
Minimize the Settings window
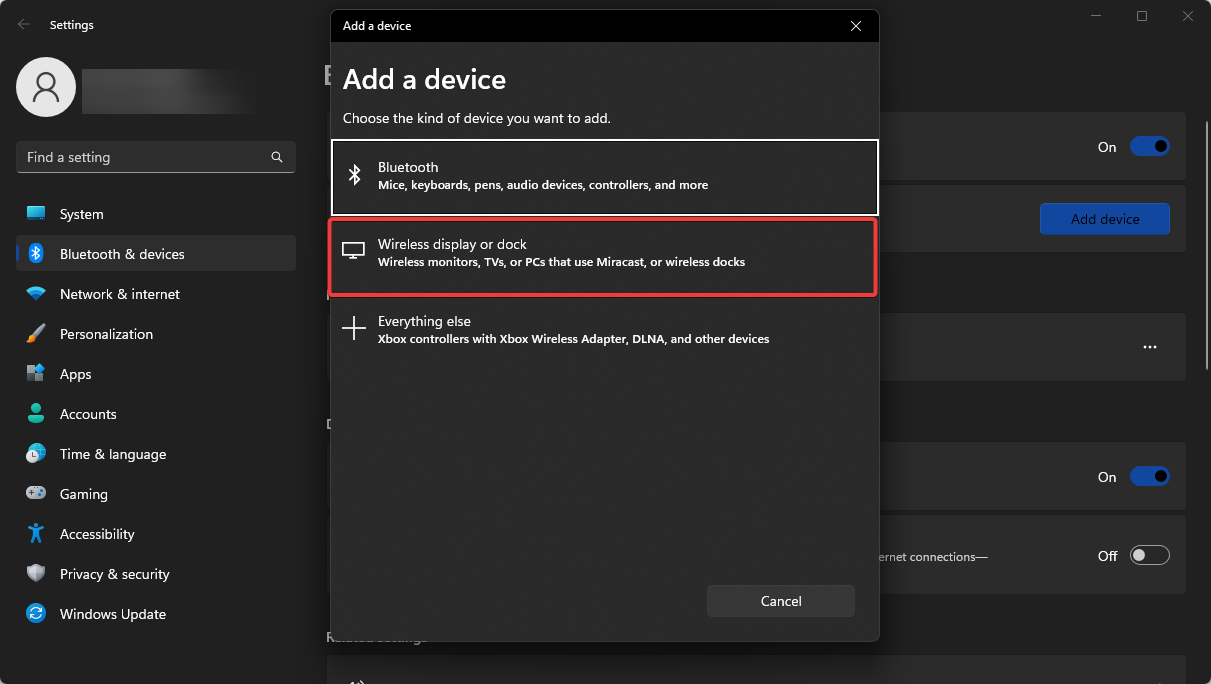(x=1096, y=16)
